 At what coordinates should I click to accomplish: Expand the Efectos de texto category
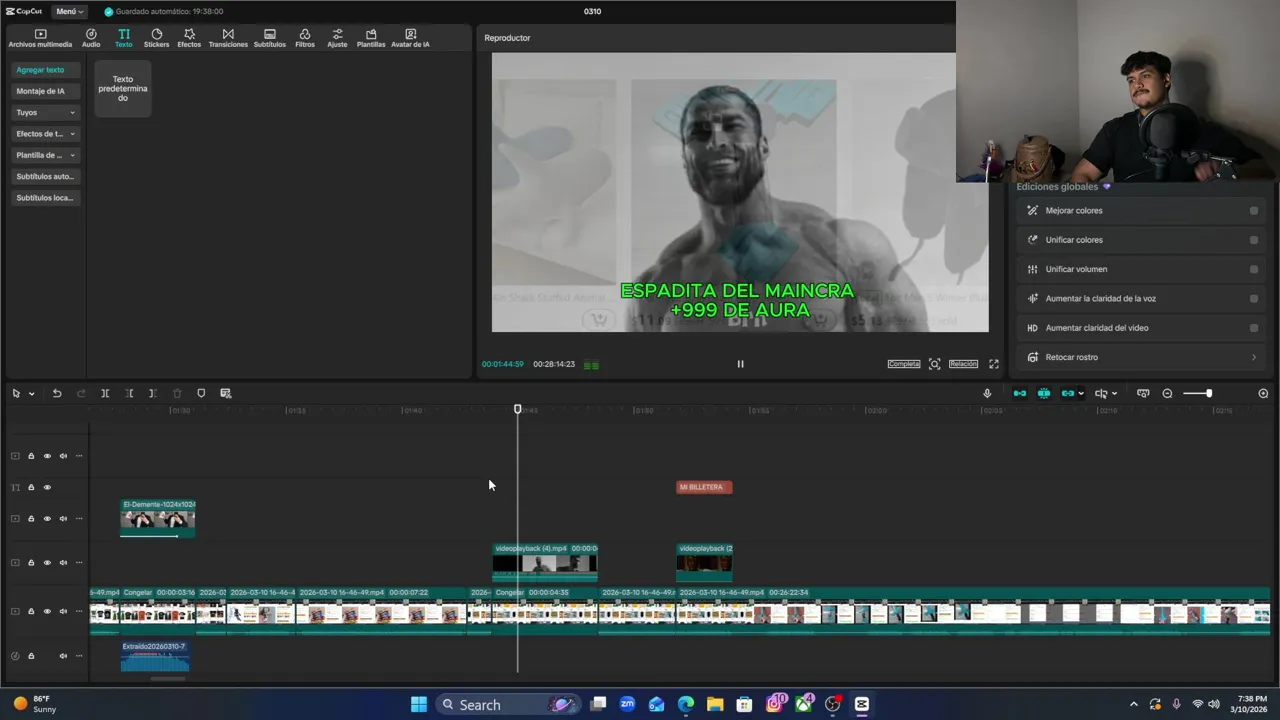(x=45, y=133)
